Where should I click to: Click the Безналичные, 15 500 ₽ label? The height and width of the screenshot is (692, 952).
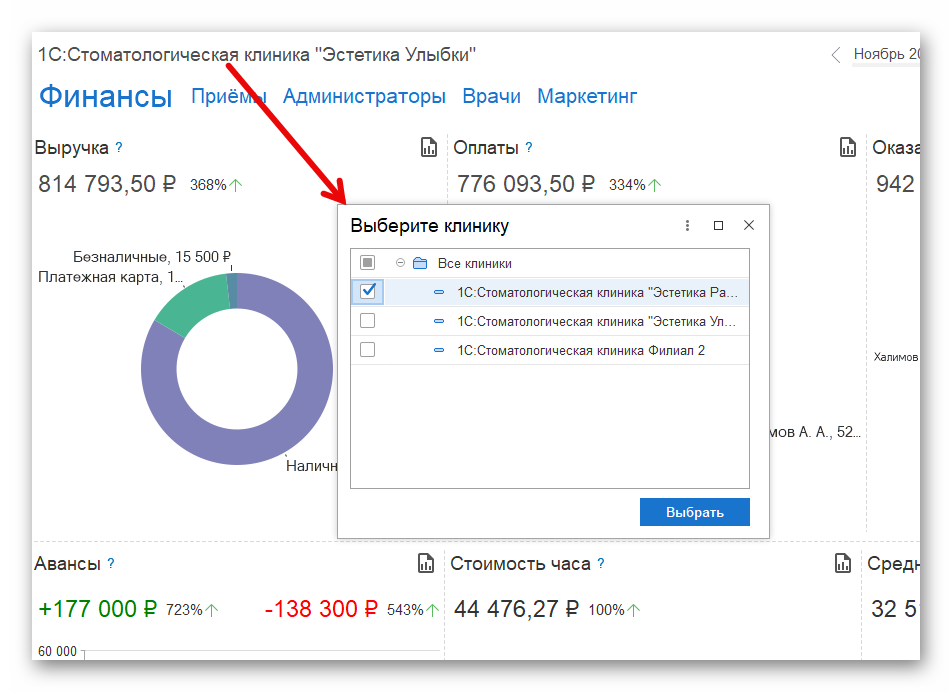pos(152,257)
